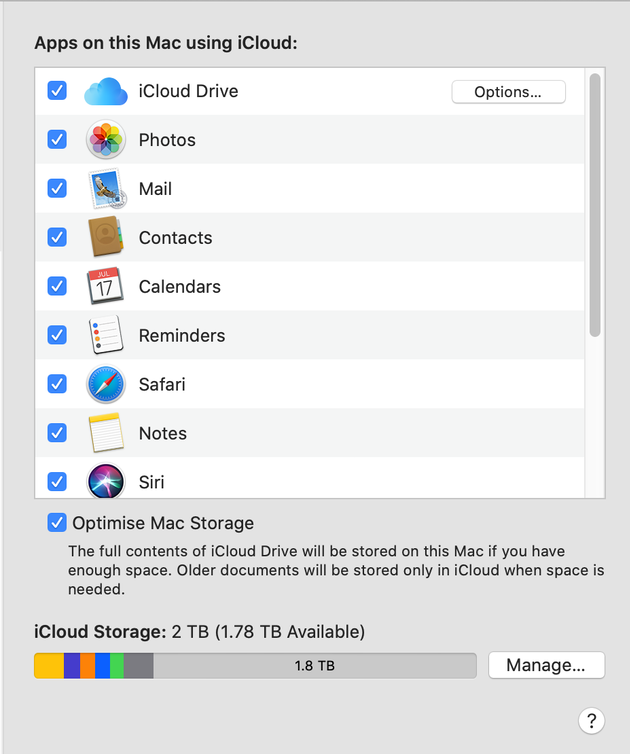Image resolution: width=630 pixels, height=754 pixels.
Task: Toggle the Optimise Mac Storage checkbox
Action: tap(57, 523)
